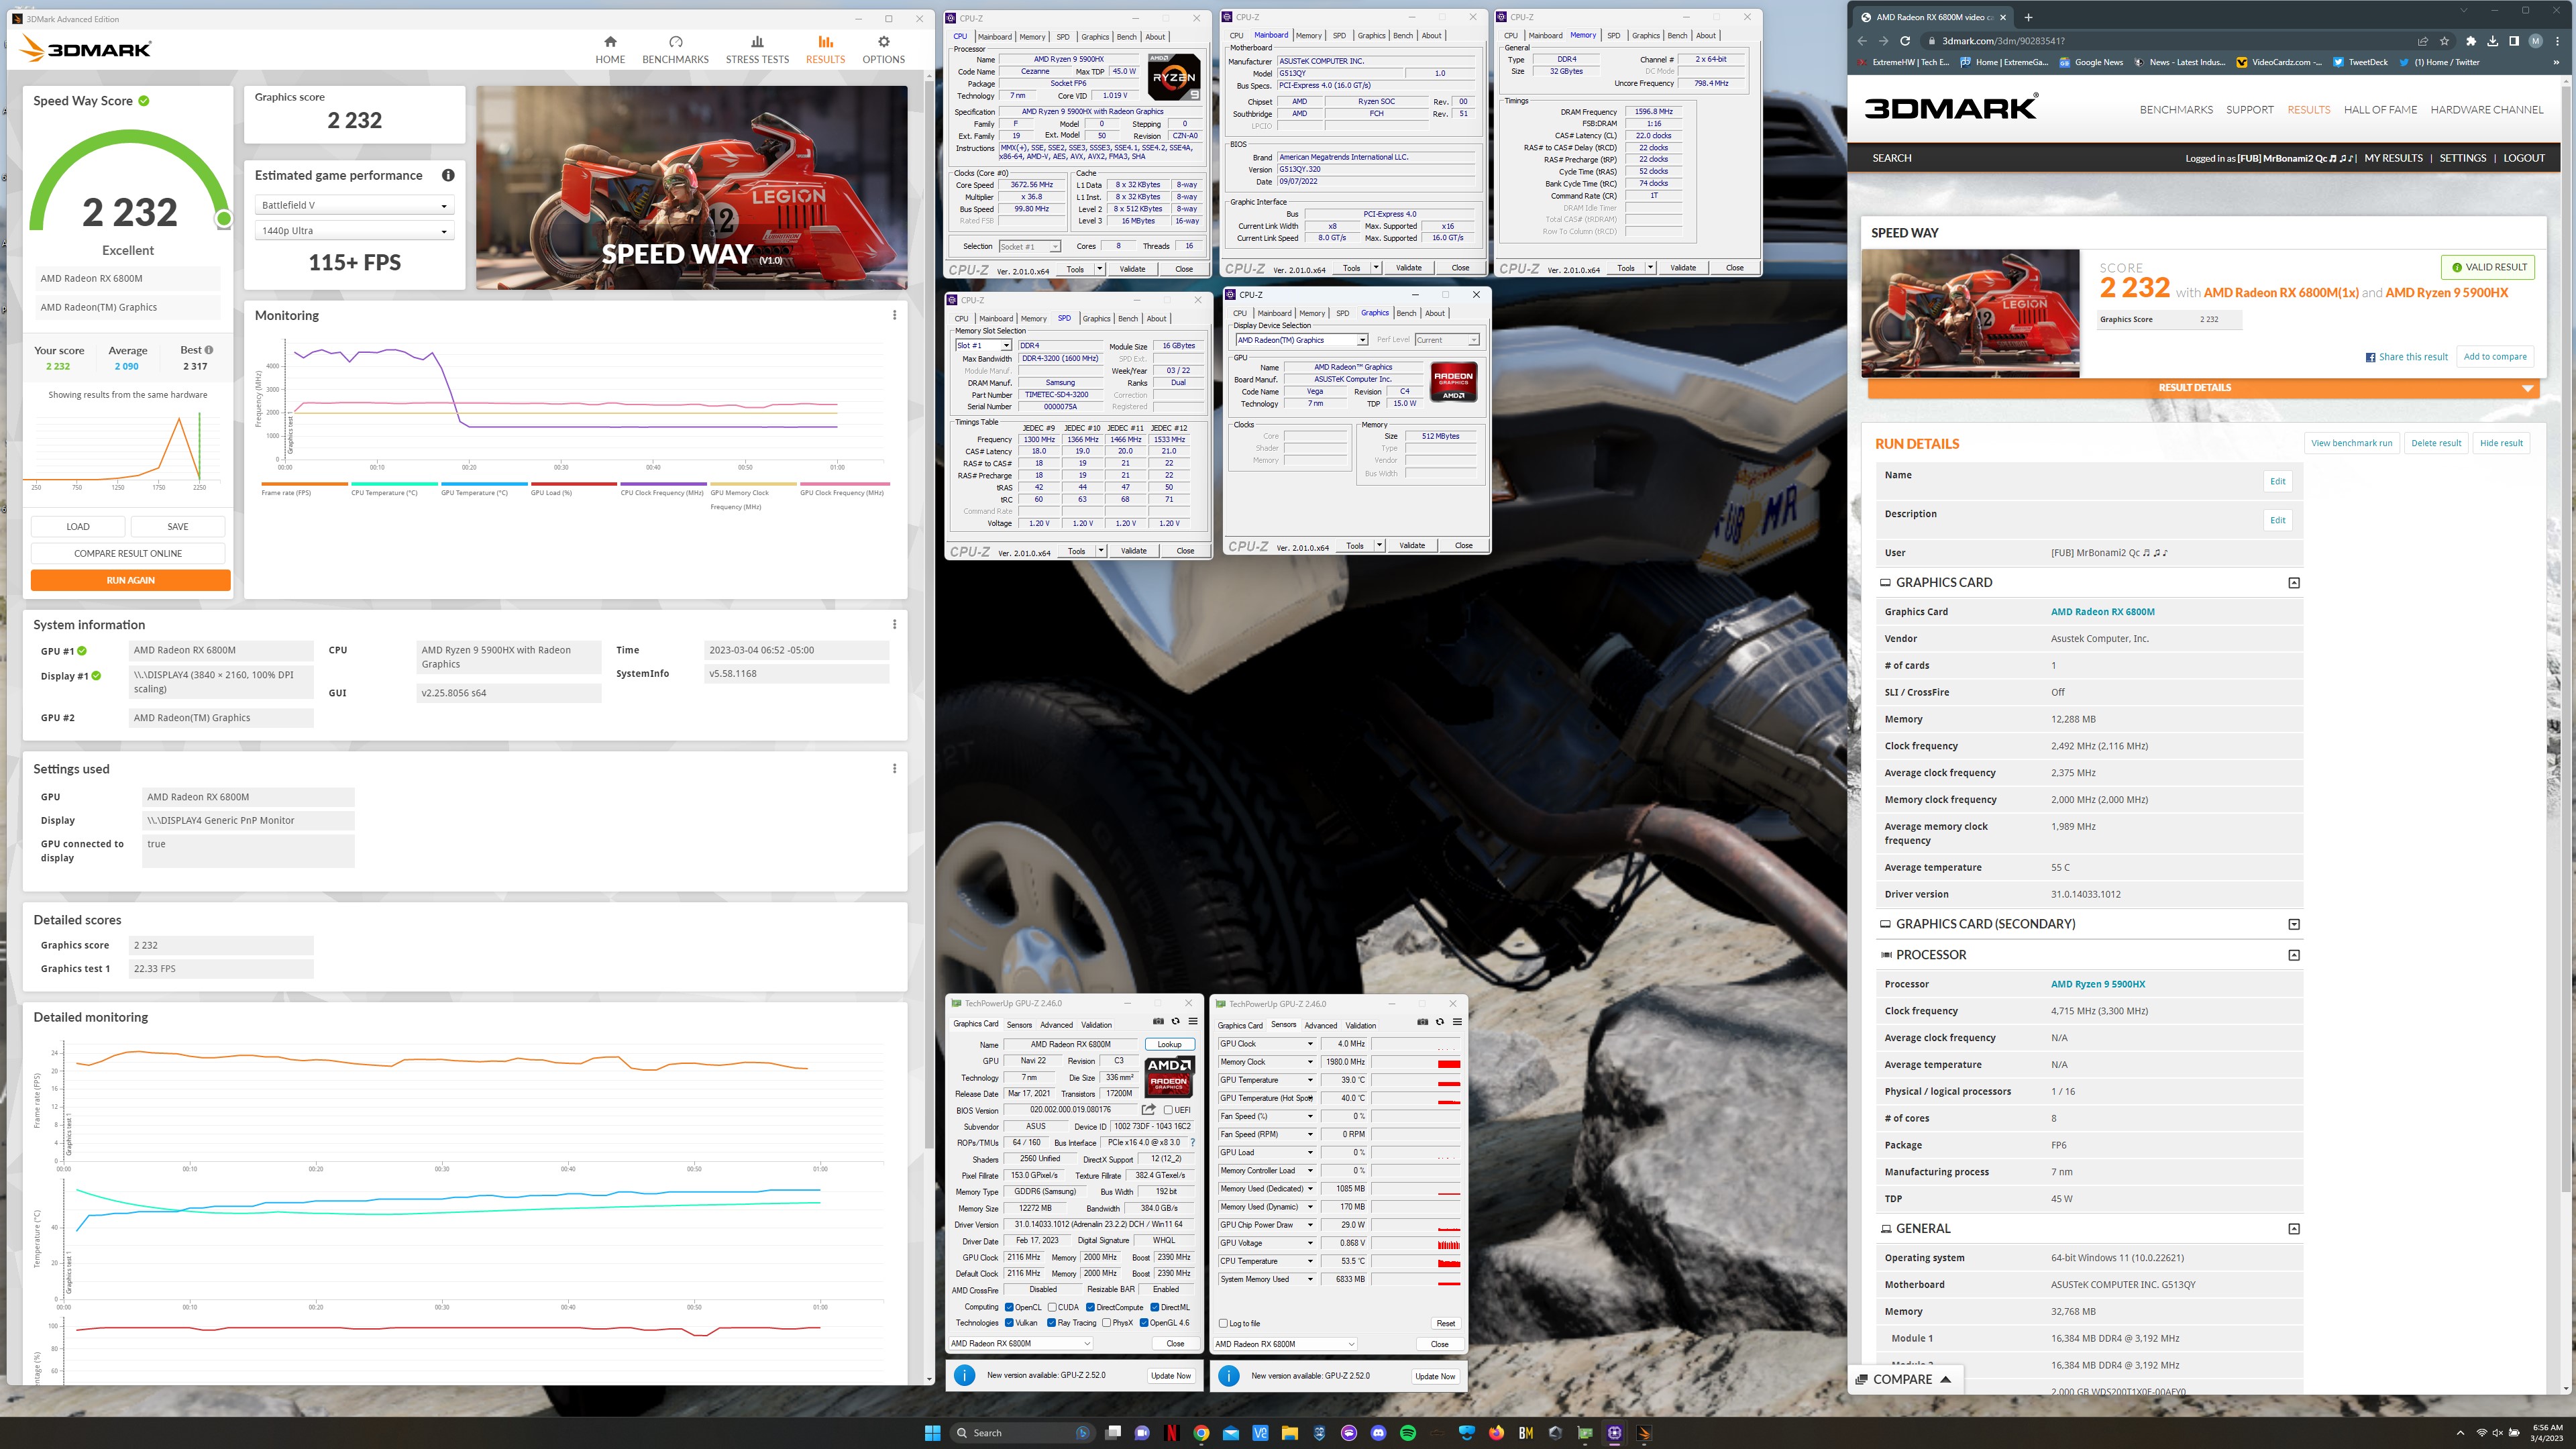Toggle DirectML checkbox in GPU-Z
The height and width of the screenshot is (1449, 2576).
coord(1154,1307)
